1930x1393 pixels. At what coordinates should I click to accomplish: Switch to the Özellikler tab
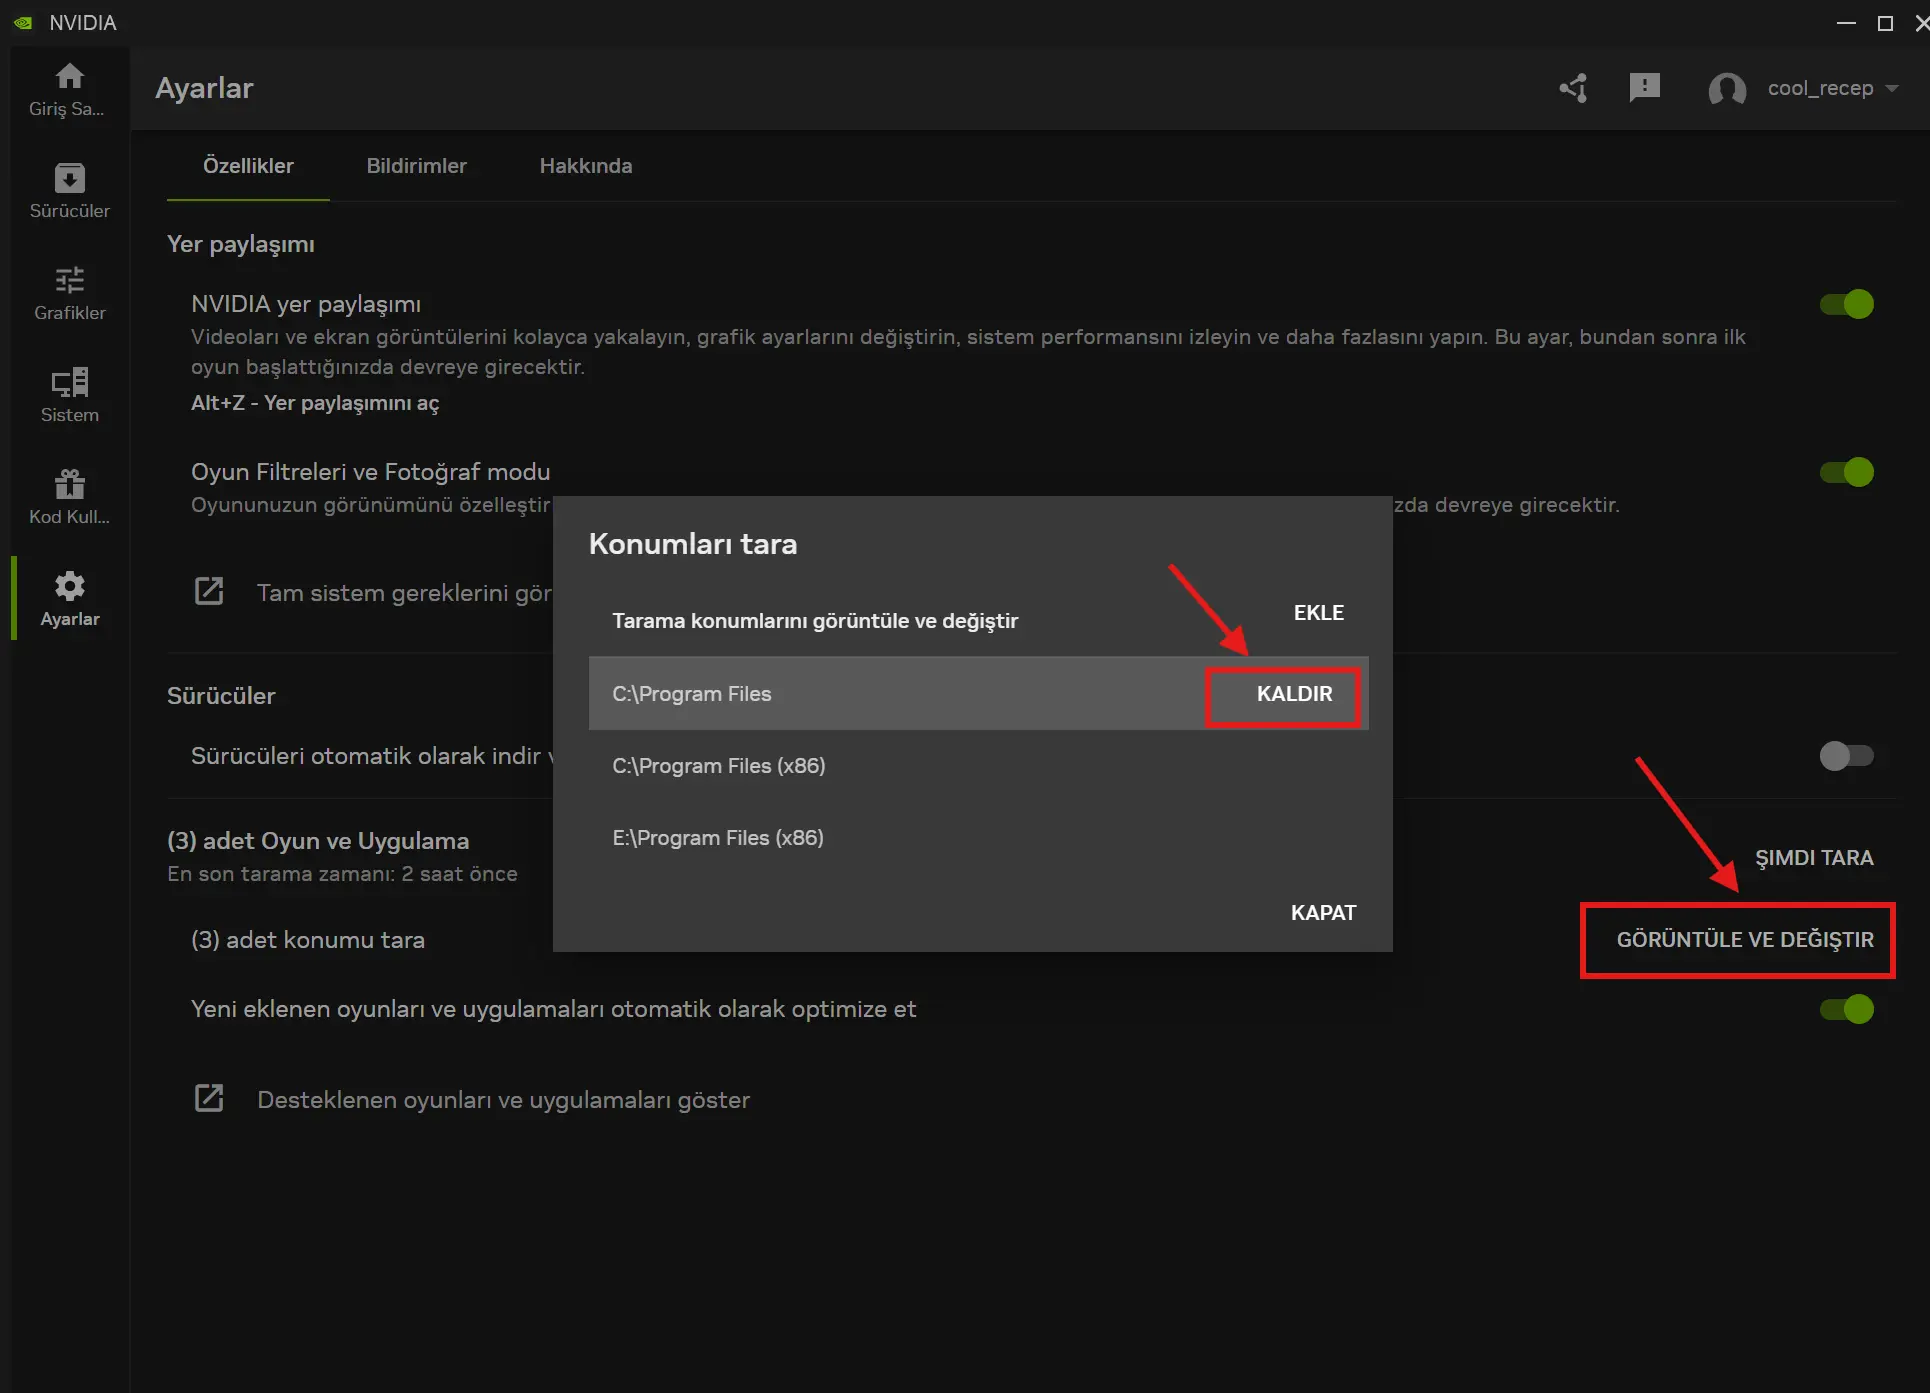click(x=248, y=166)
